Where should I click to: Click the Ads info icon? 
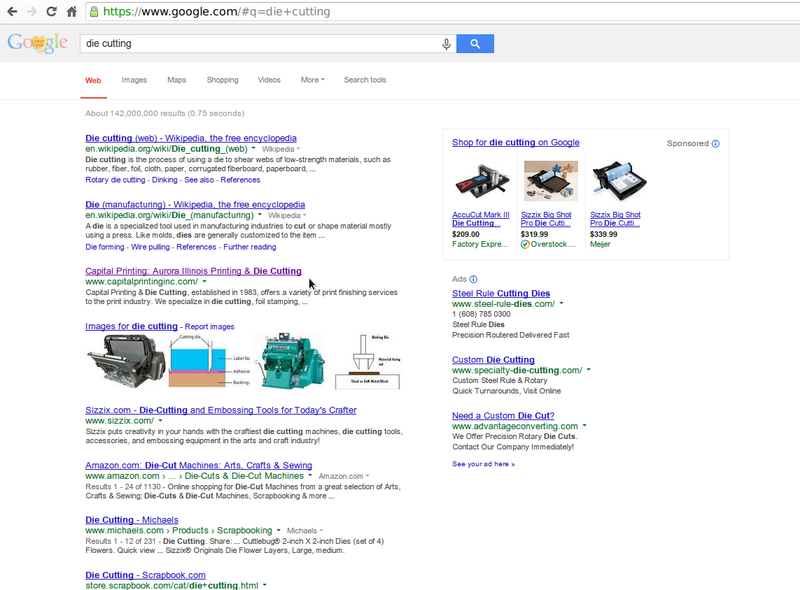coord(473,279)
